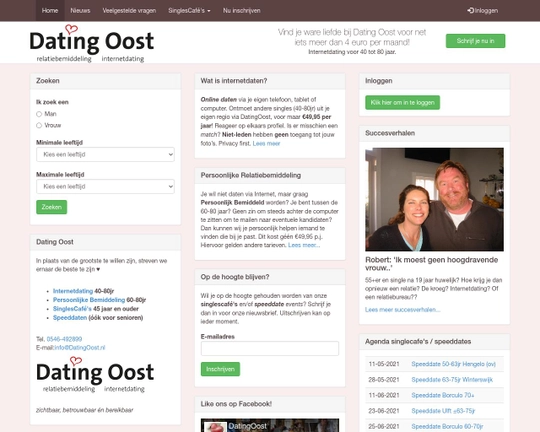Click the green Zoeken button
This screenshot has width=540, height=432.
(x=52, y=207)
